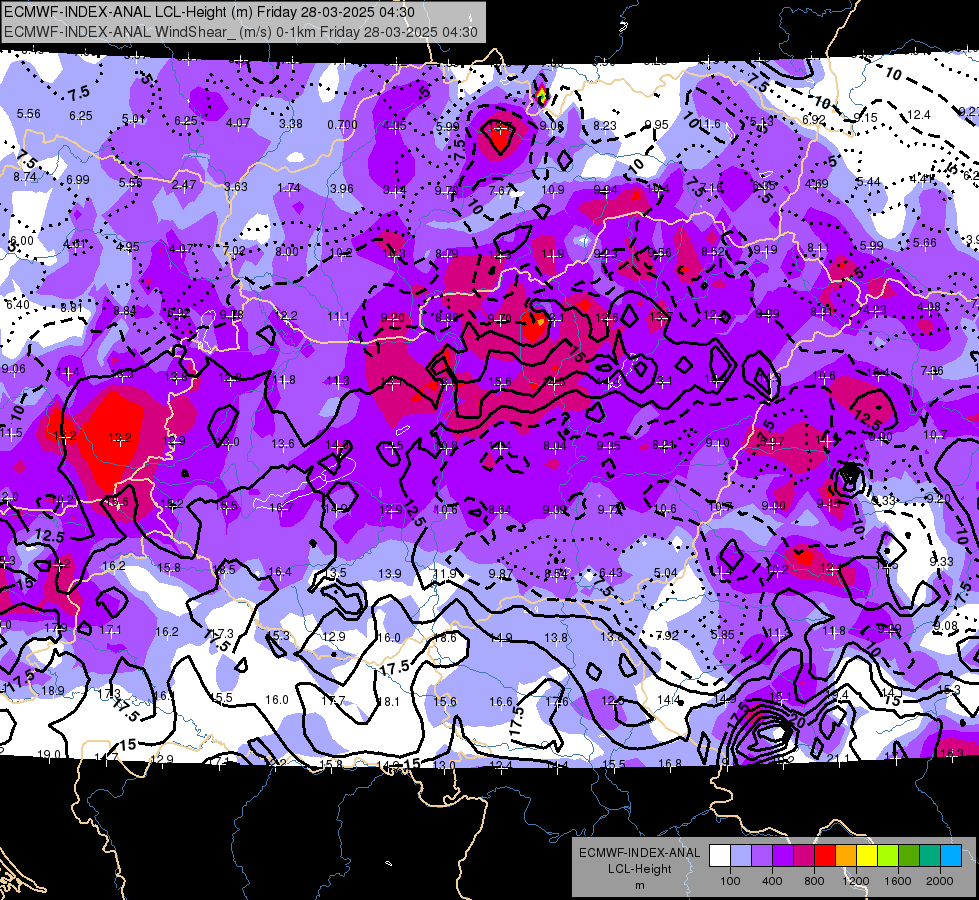This screenshot has height=900, width=979.
Task: Click the wind shear value 6.99
Action: point(77,179)
